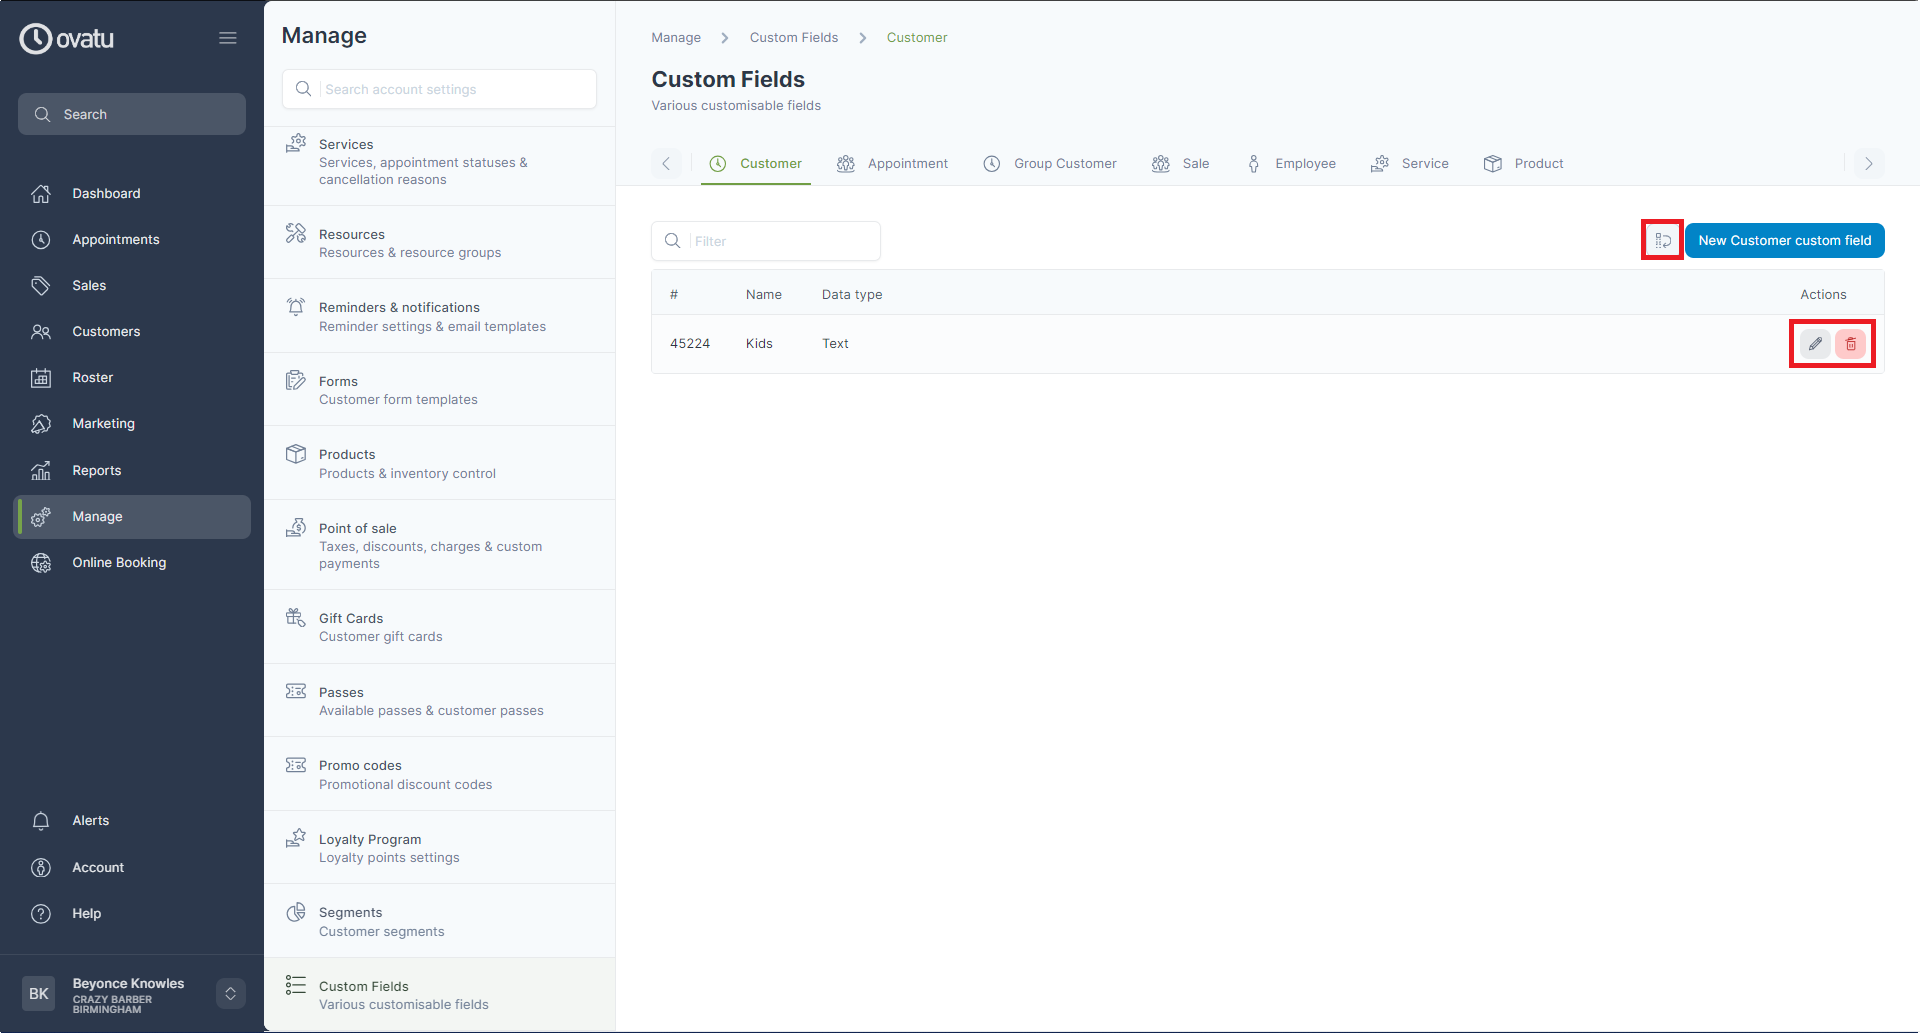1920x1033 pixels.
Task: Click the Actions column header
Action: point(1823,294)
